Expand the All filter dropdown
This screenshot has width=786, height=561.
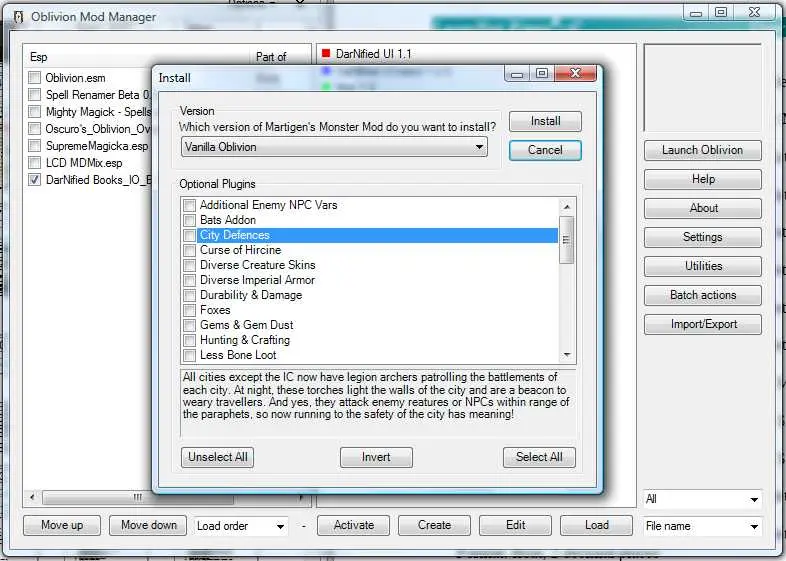click(702, 499)
